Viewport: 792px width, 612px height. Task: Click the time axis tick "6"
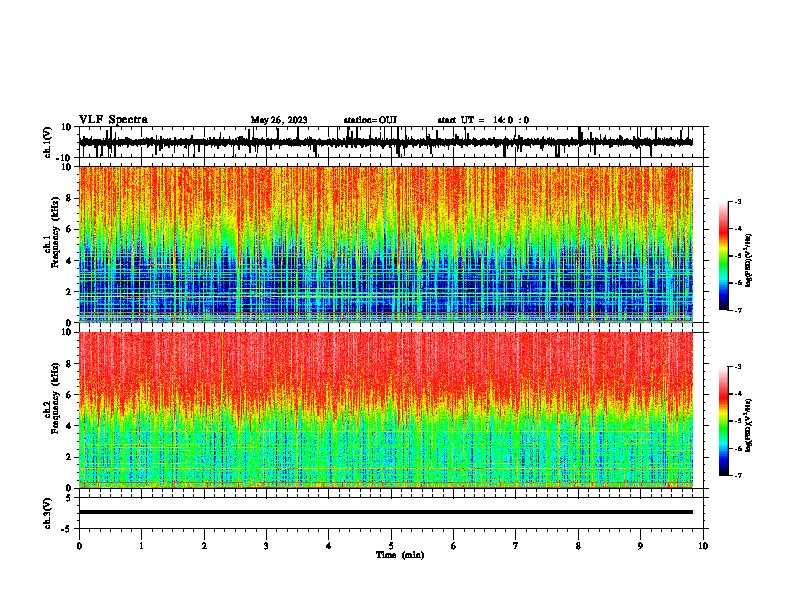tap(454, 546)
